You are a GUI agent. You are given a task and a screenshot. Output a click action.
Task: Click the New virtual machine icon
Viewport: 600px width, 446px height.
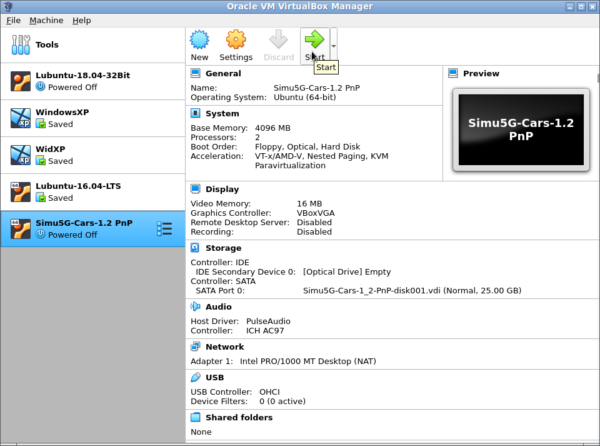point(199,41)
